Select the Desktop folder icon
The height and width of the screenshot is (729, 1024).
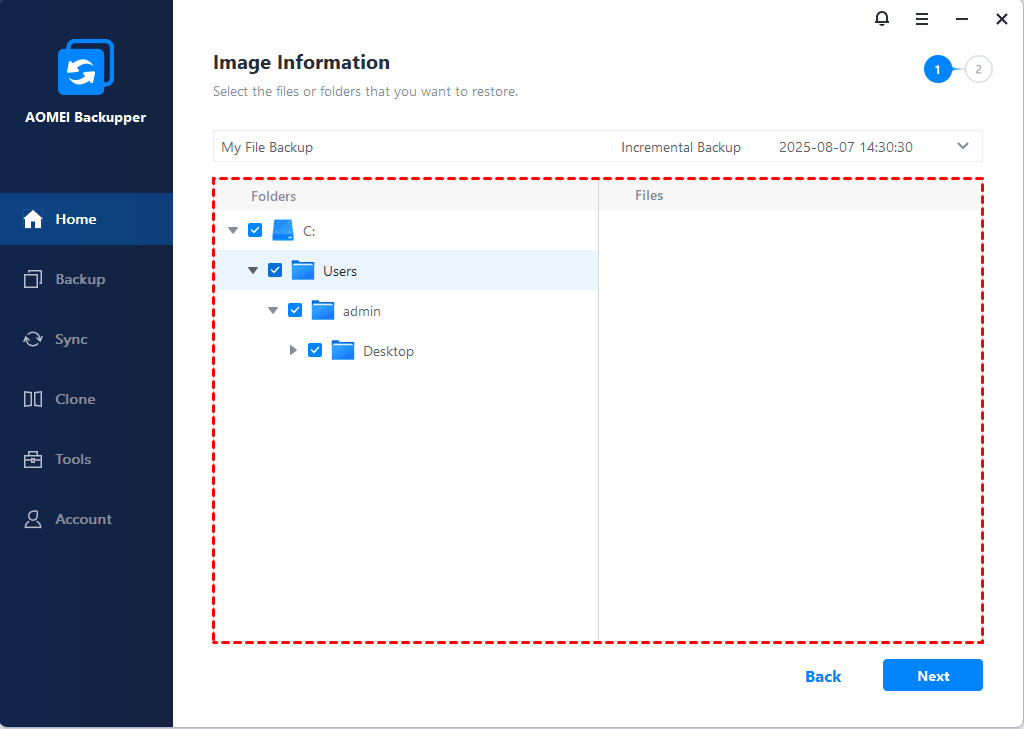click(343, 350)
